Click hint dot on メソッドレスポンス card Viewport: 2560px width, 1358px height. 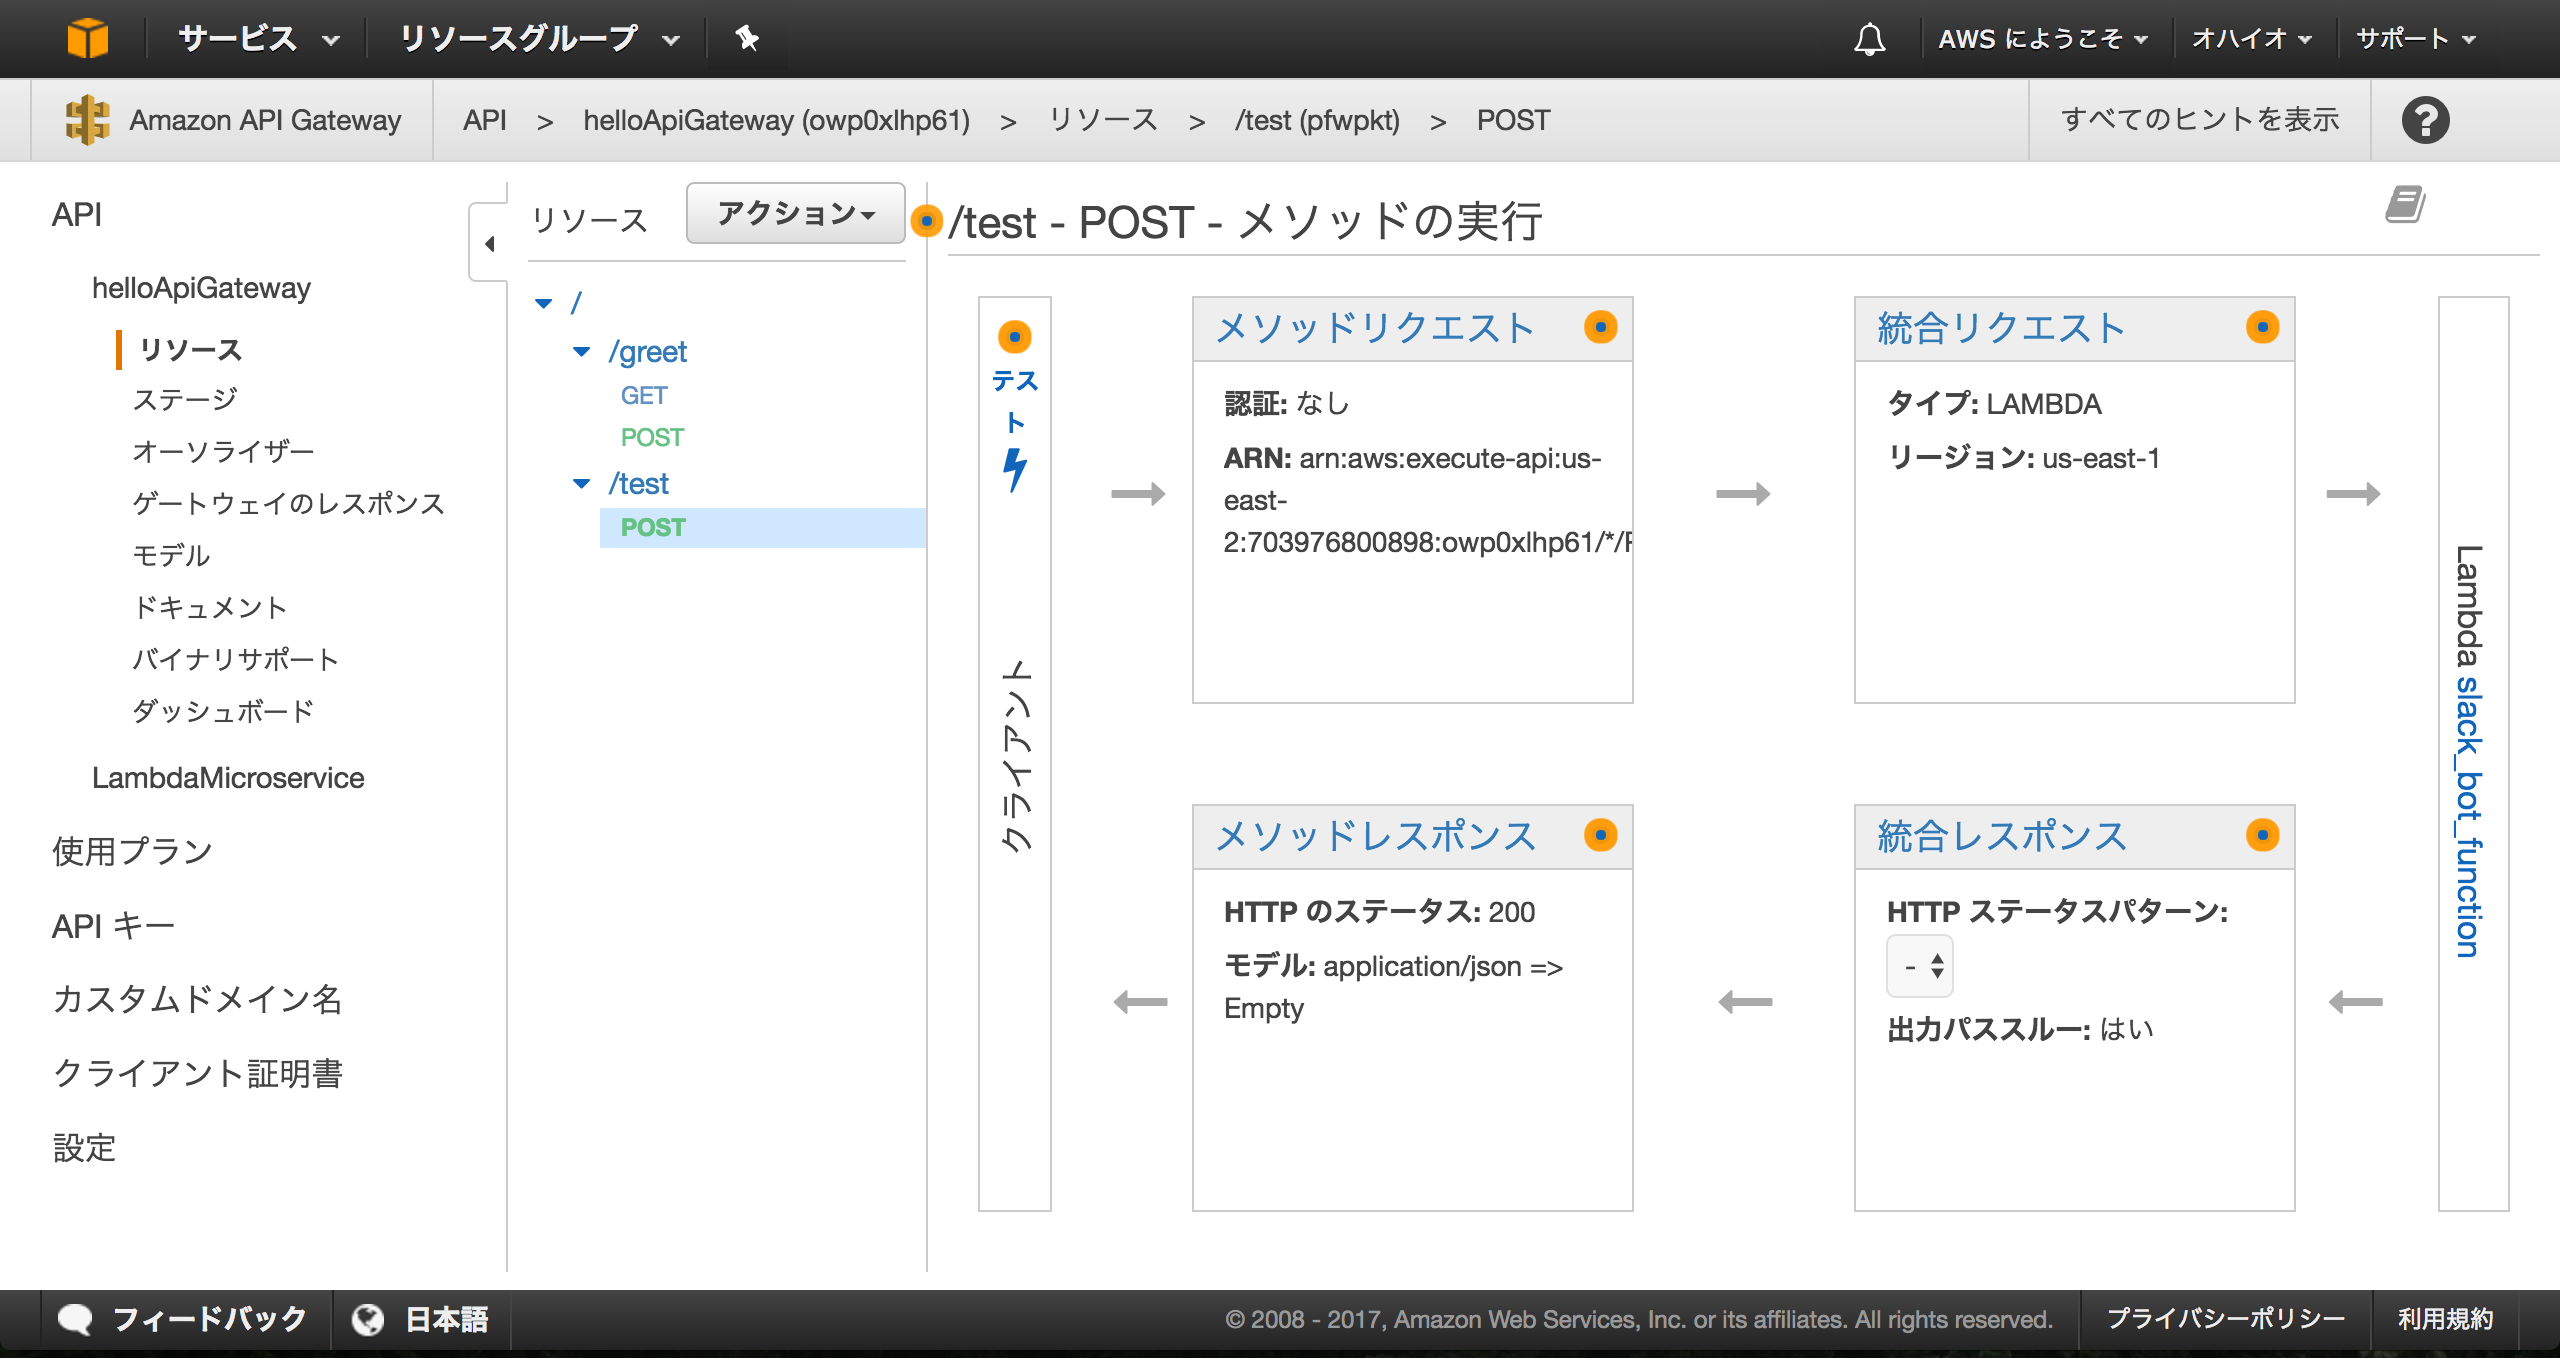coord(1600,835)
